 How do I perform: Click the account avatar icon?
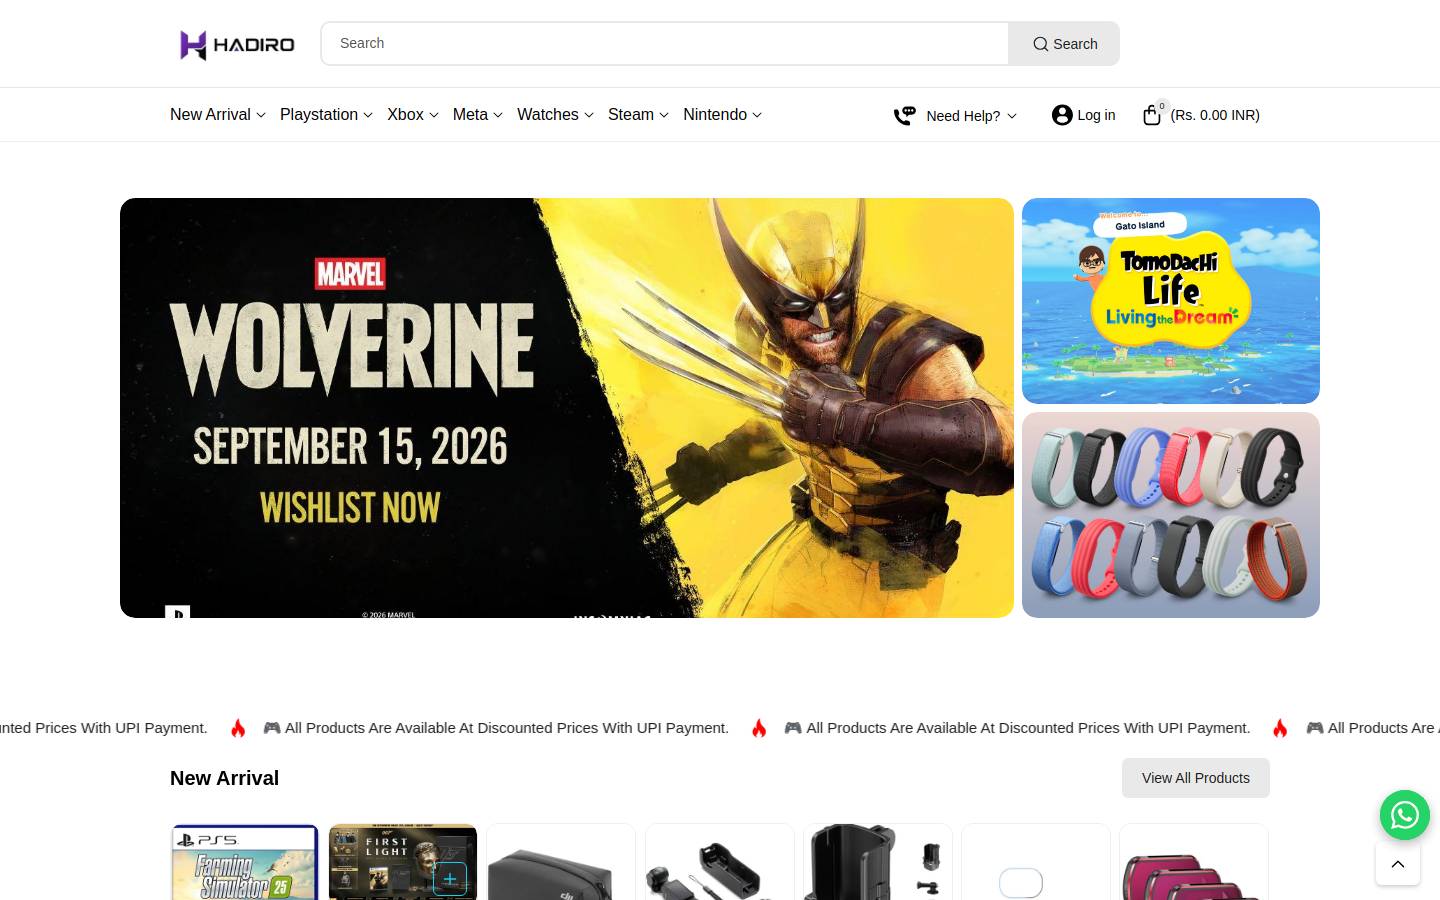tap(1062, 115)
